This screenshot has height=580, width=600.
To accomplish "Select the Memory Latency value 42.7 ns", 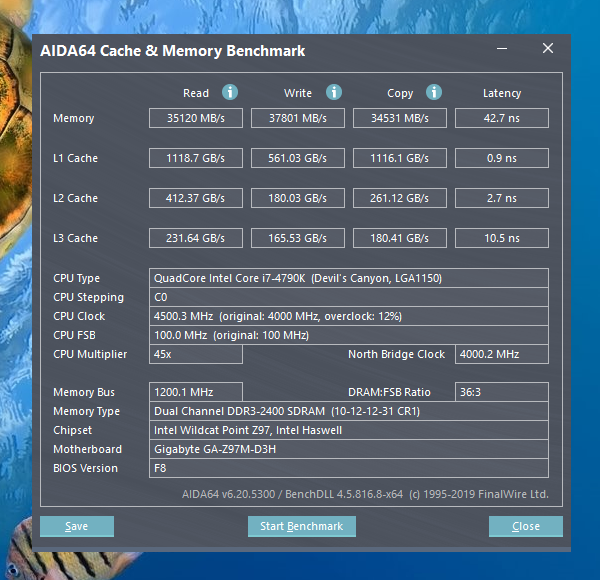I will tap(502, 118).
